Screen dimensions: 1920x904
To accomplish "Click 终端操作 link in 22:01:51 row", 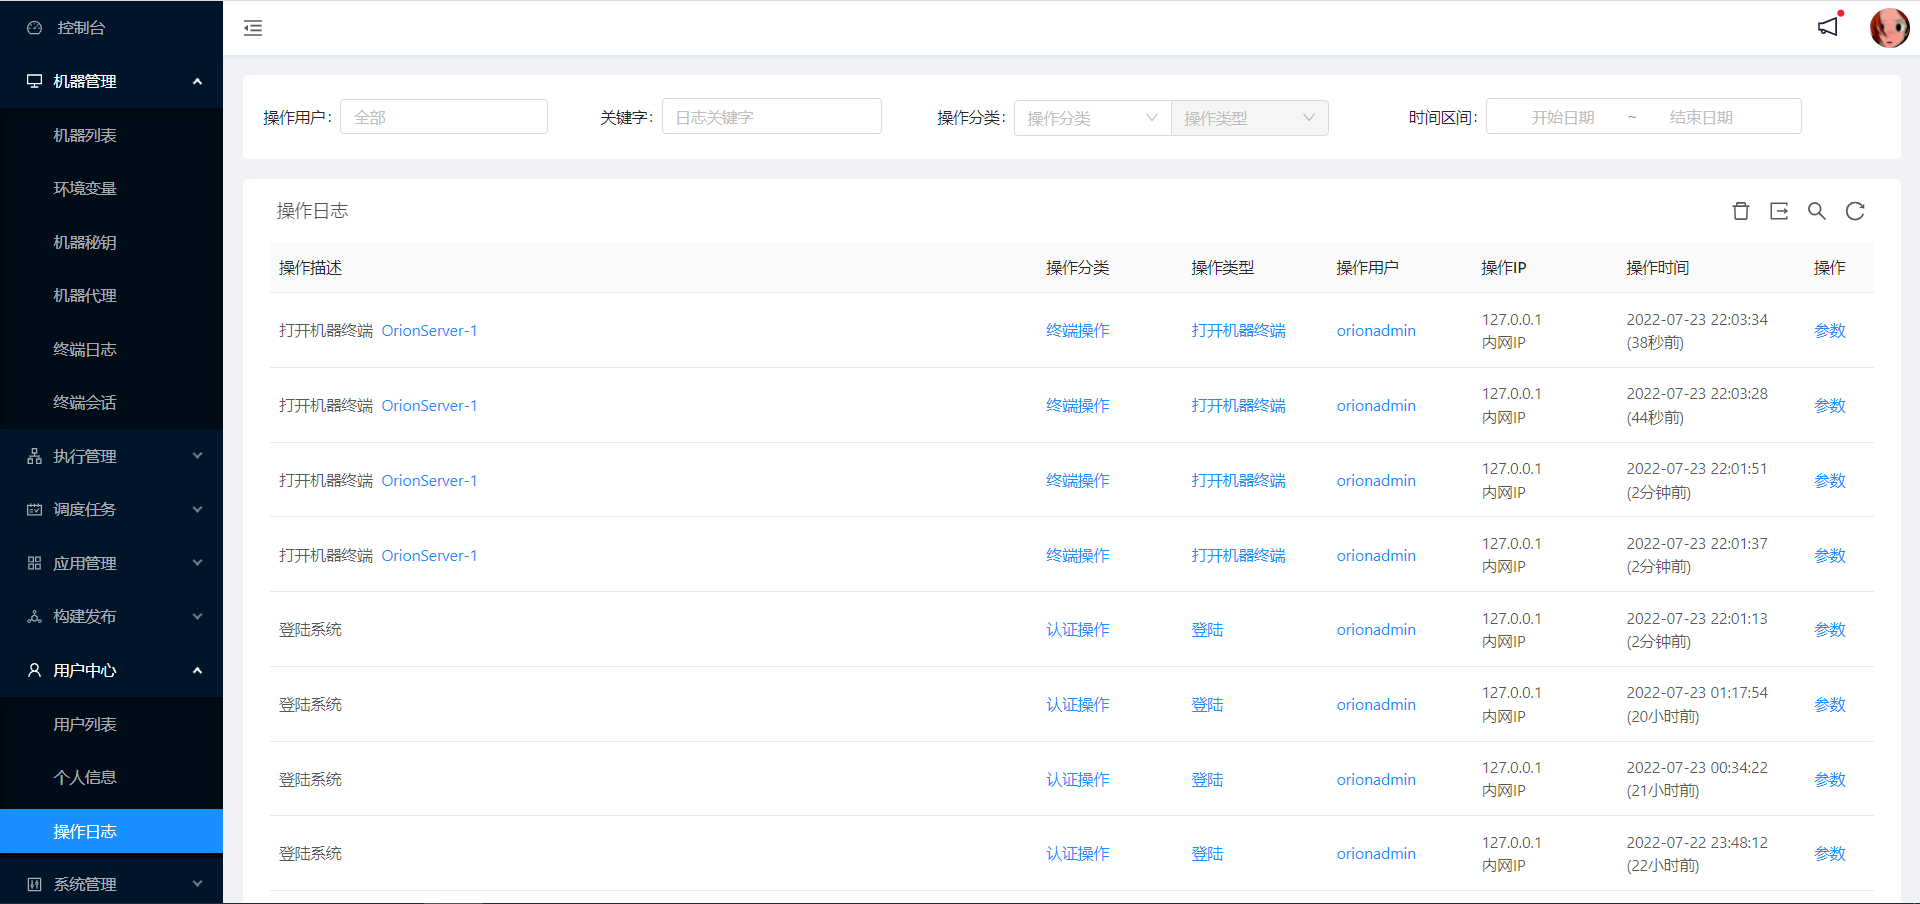I will [x=1078, y=481].
